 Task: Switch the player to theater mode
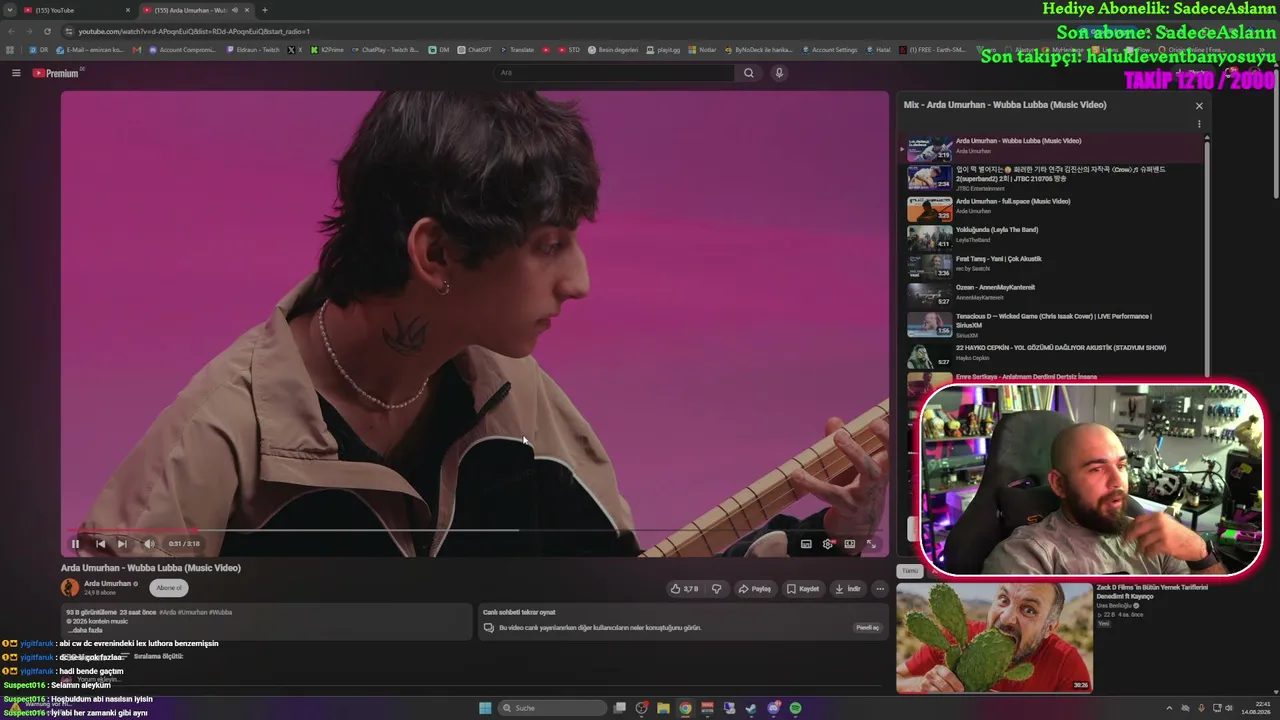coord(850,544)
